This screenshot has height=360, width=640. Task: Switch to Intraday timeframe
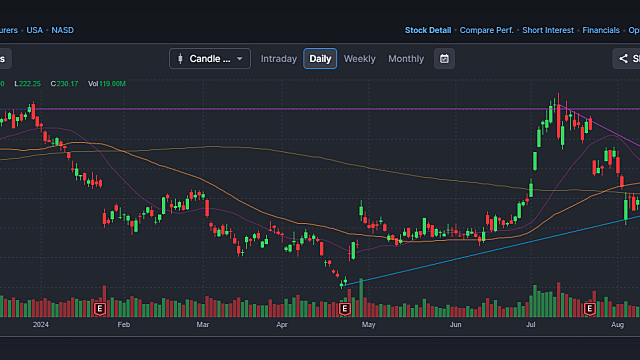click(279, 59)
